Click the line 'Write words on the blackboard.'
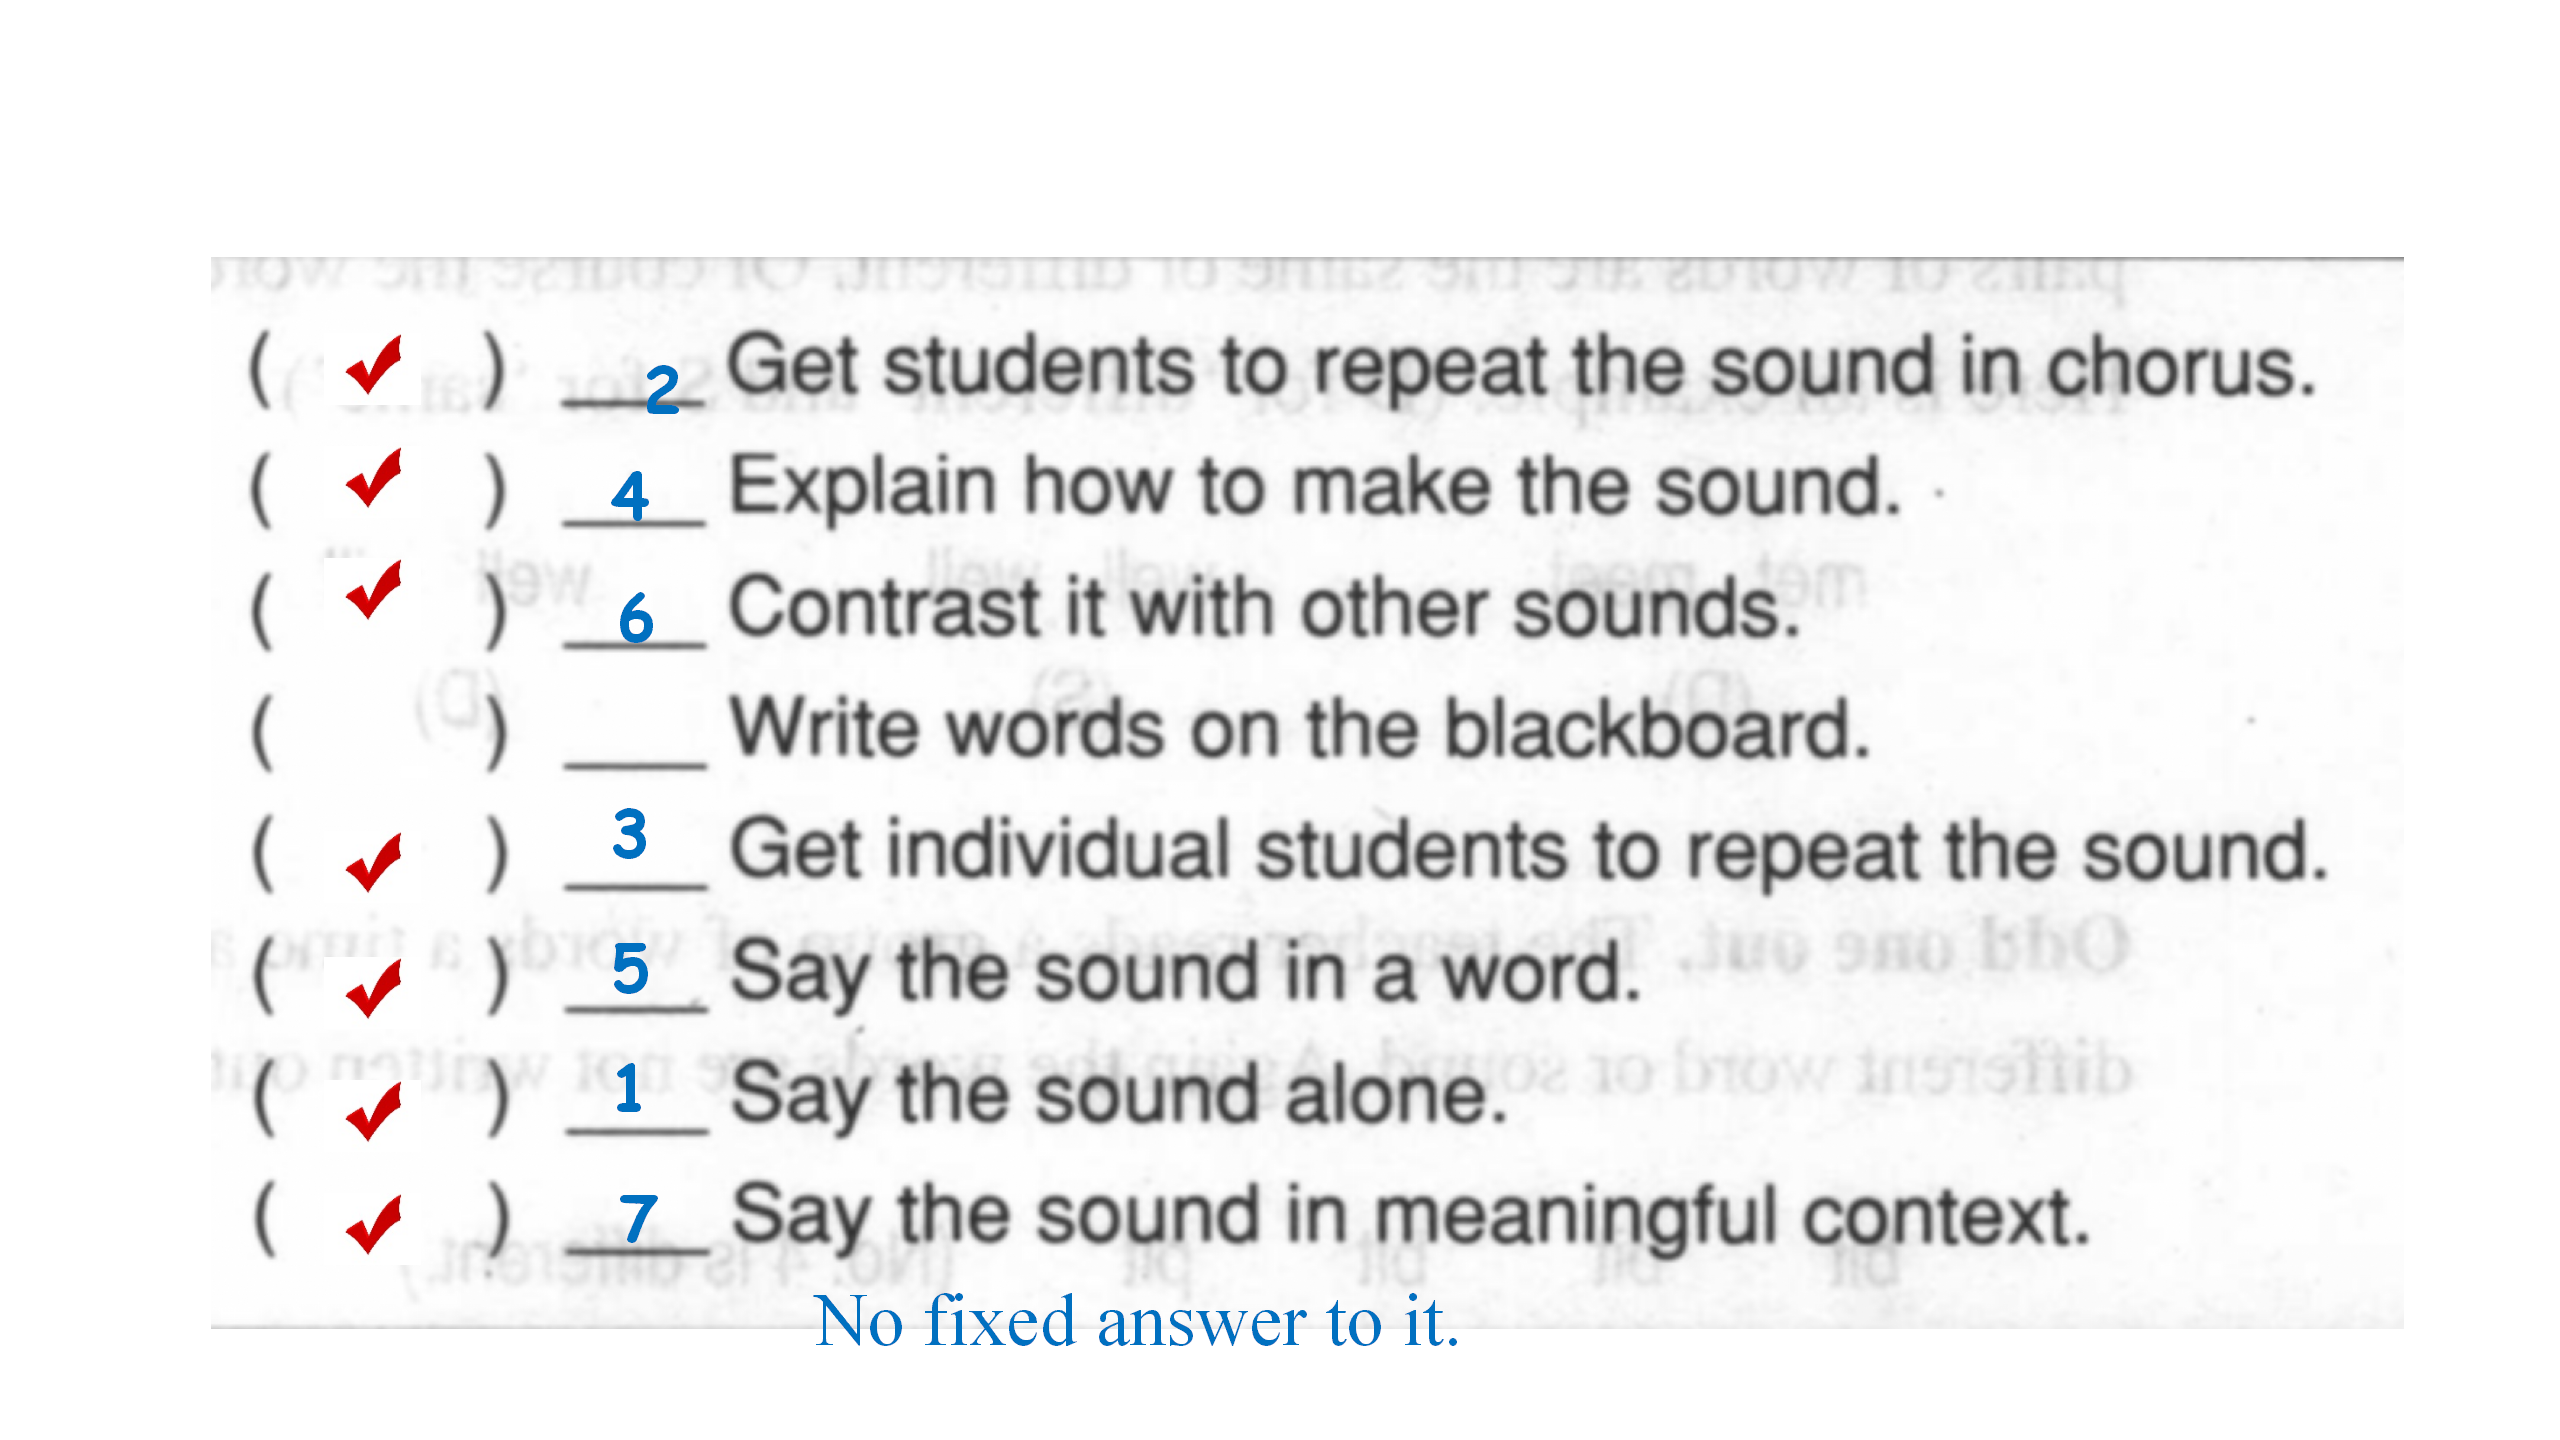 coord(1300,730)
